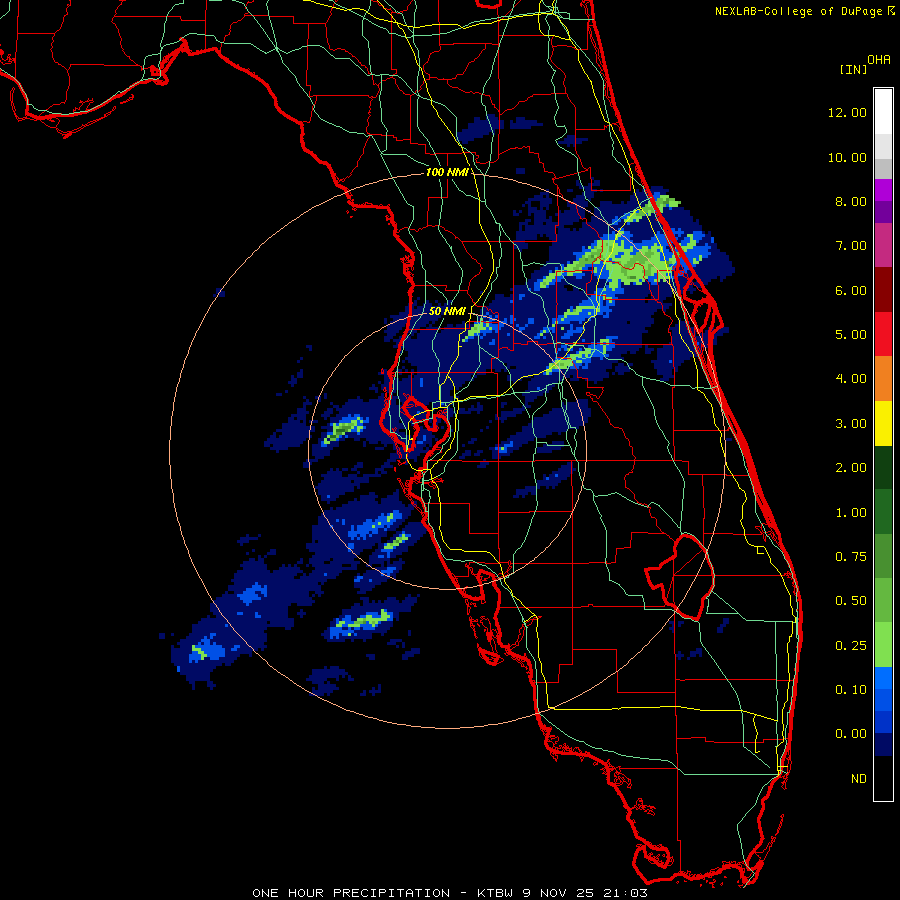Screen dimensions: 900x900
Task: Click the 4.00 legend value
Action: (851, 379)
